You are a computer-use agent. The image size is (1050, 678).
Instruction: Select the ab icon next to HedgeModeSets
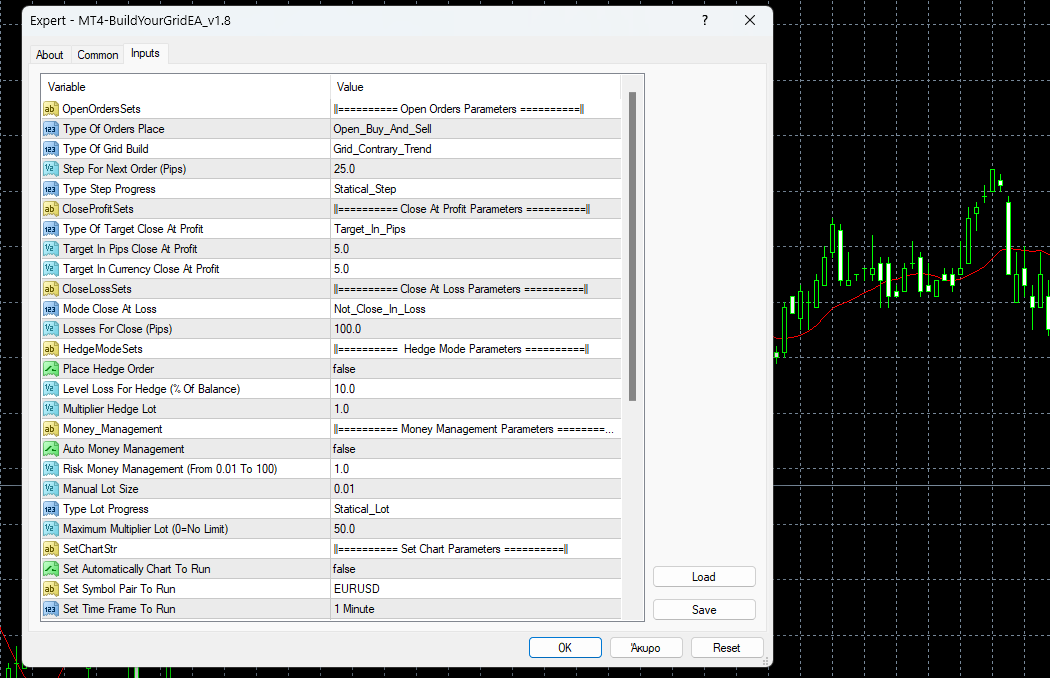[x=50, y=349]
